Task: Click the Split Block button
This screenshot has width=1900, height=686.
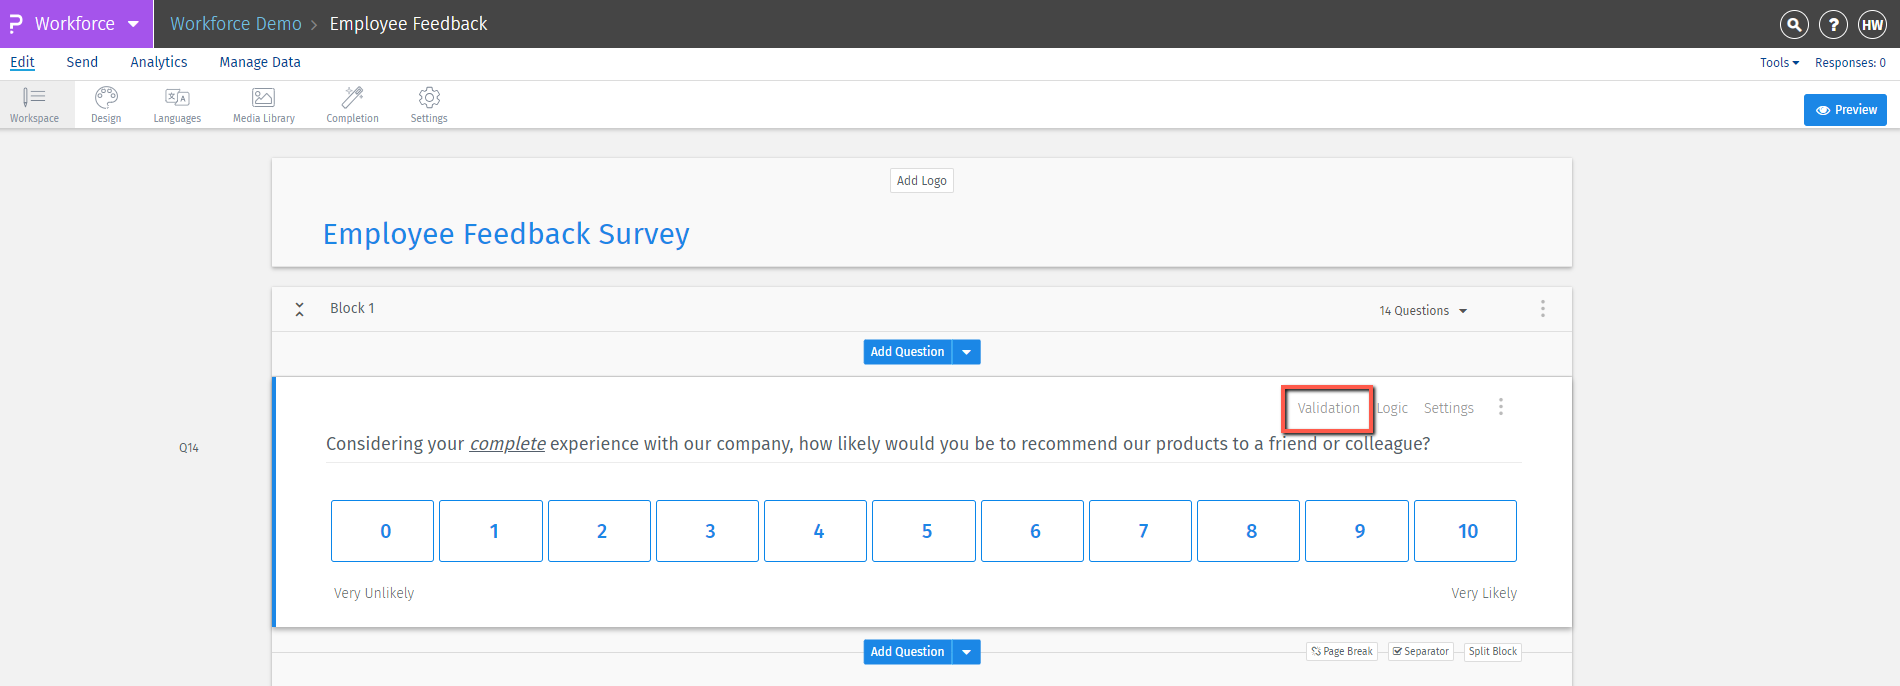Action: (1492, 652)
